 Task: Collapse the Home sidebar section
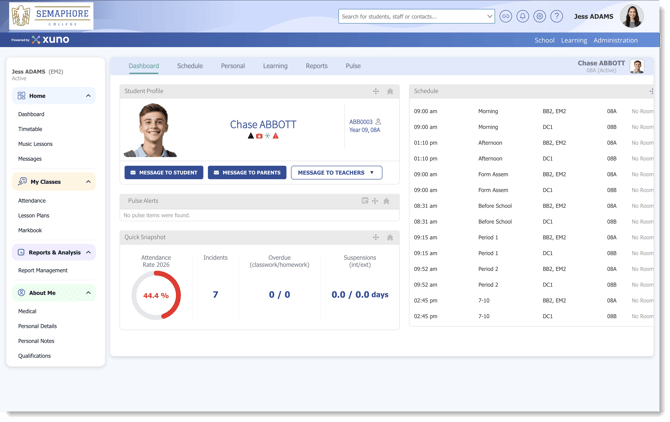88,96
